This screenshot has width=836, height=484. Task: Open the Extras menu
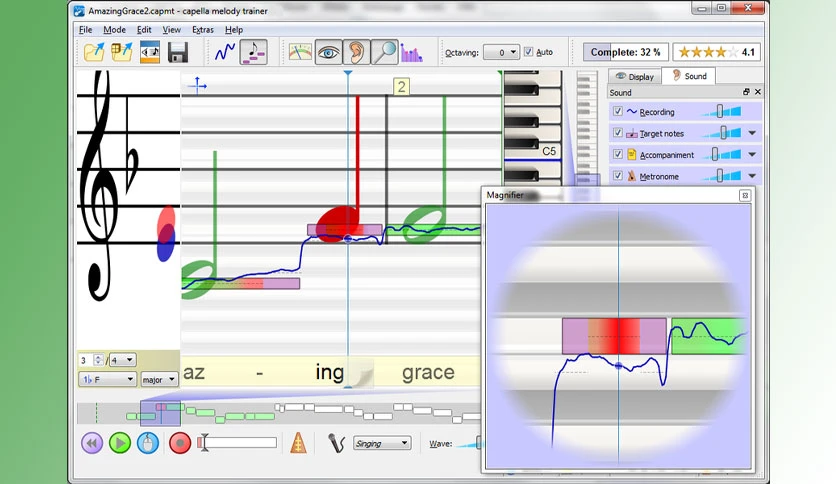(x=203, y=30)
